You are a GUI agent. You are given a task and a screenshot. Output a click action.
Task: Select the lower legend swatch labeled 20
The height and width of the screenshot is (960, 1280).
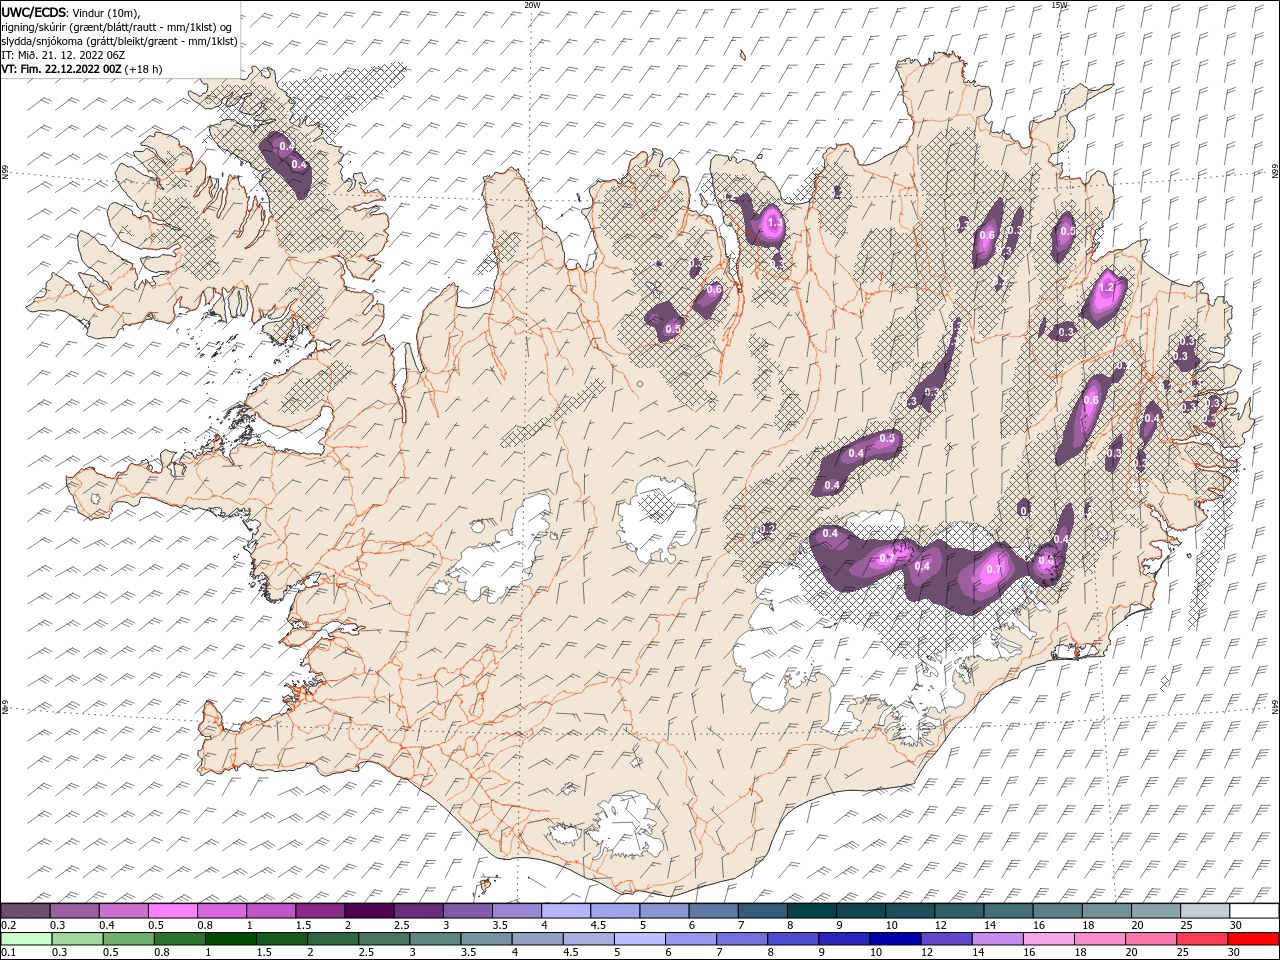[1150, 939]
